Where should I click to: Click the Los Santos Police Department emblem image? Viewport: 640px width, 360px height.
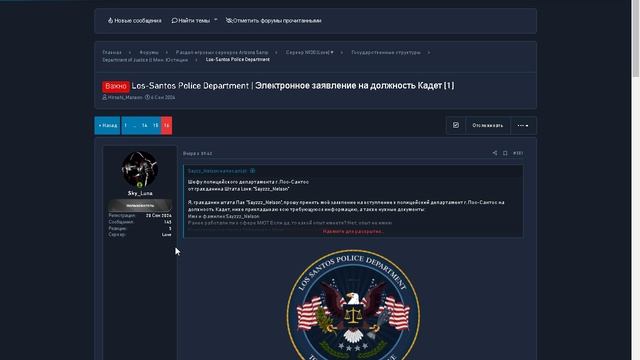tap(353, 305)
